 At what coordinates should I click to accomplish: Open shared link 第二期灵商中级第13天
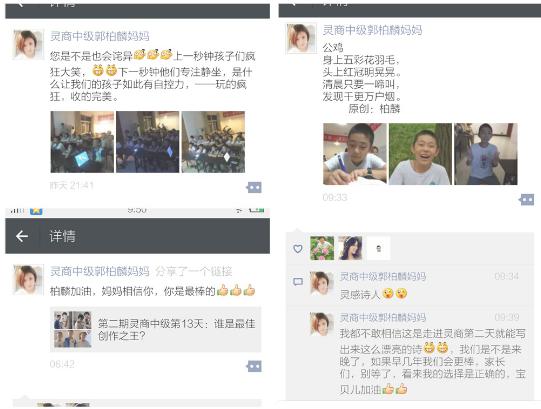[156, 329]
